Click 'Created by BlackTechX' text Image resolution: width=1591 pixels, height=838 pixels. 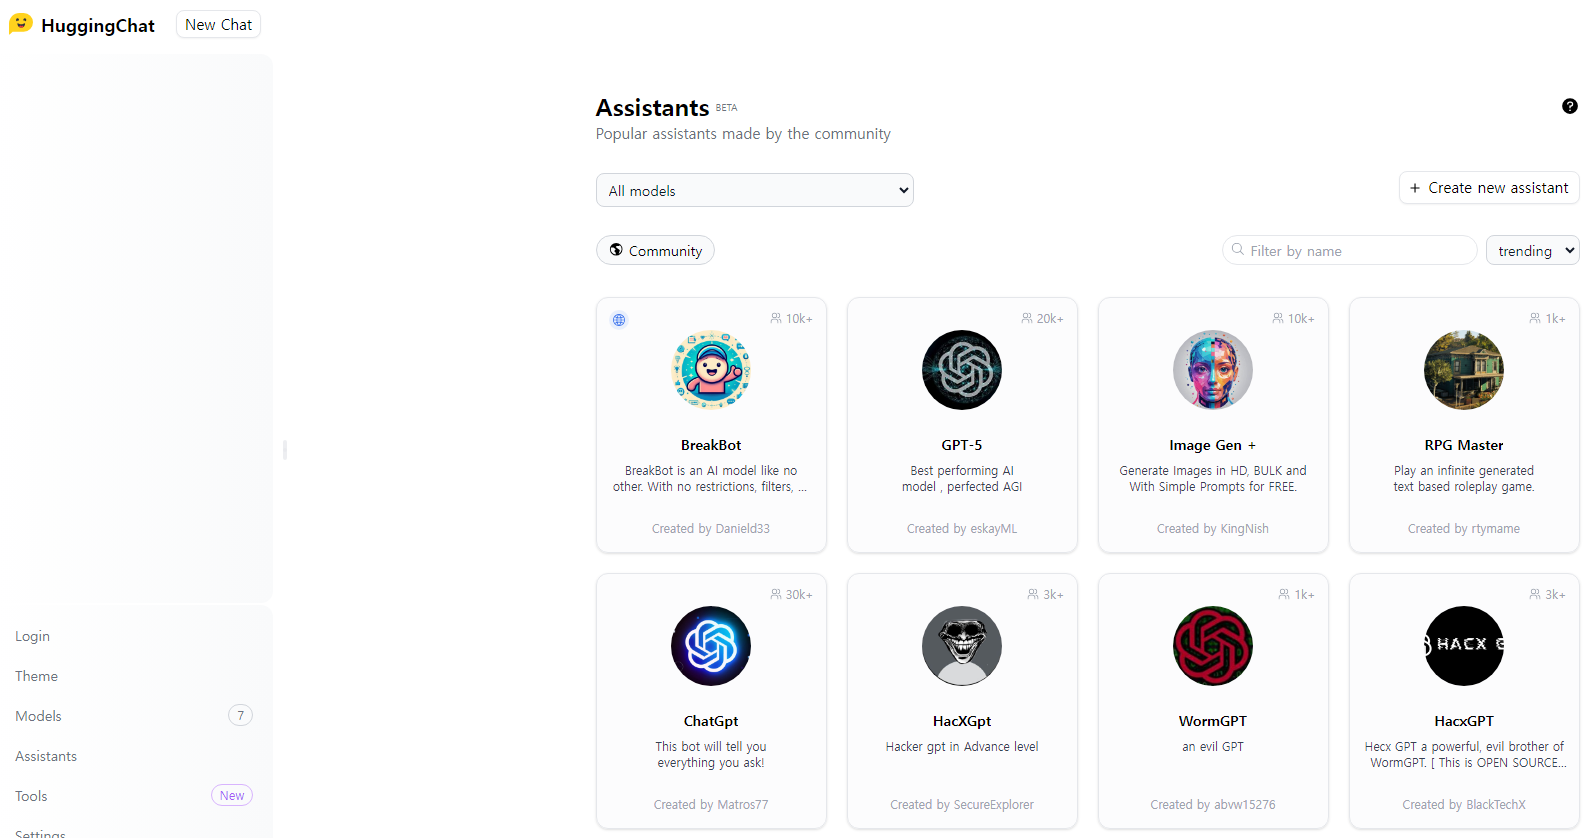[1464, 805]
